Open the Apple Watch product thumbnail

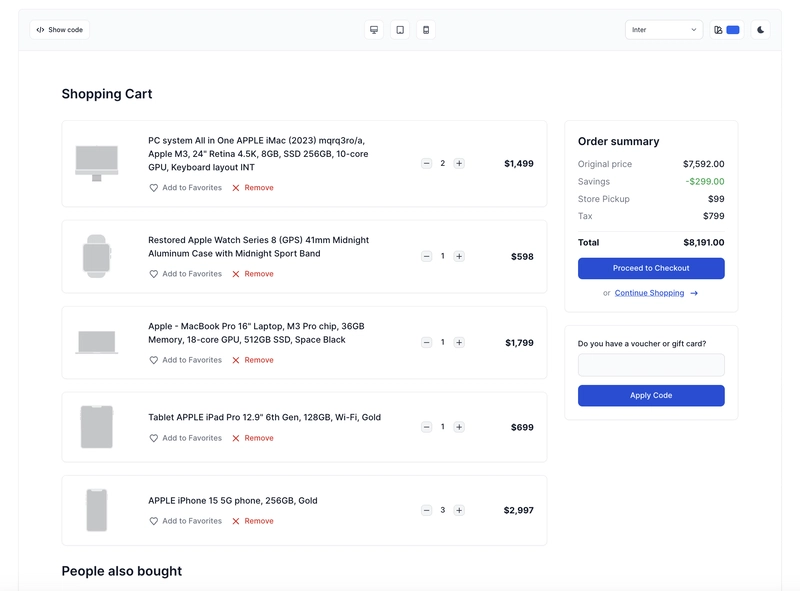tap(96, 256)
